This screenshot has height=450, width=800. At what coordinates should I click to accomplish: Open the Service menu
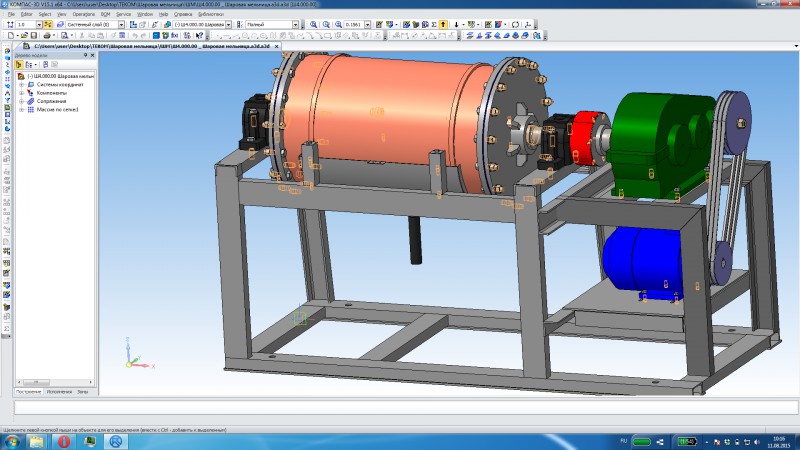point(123,14)
